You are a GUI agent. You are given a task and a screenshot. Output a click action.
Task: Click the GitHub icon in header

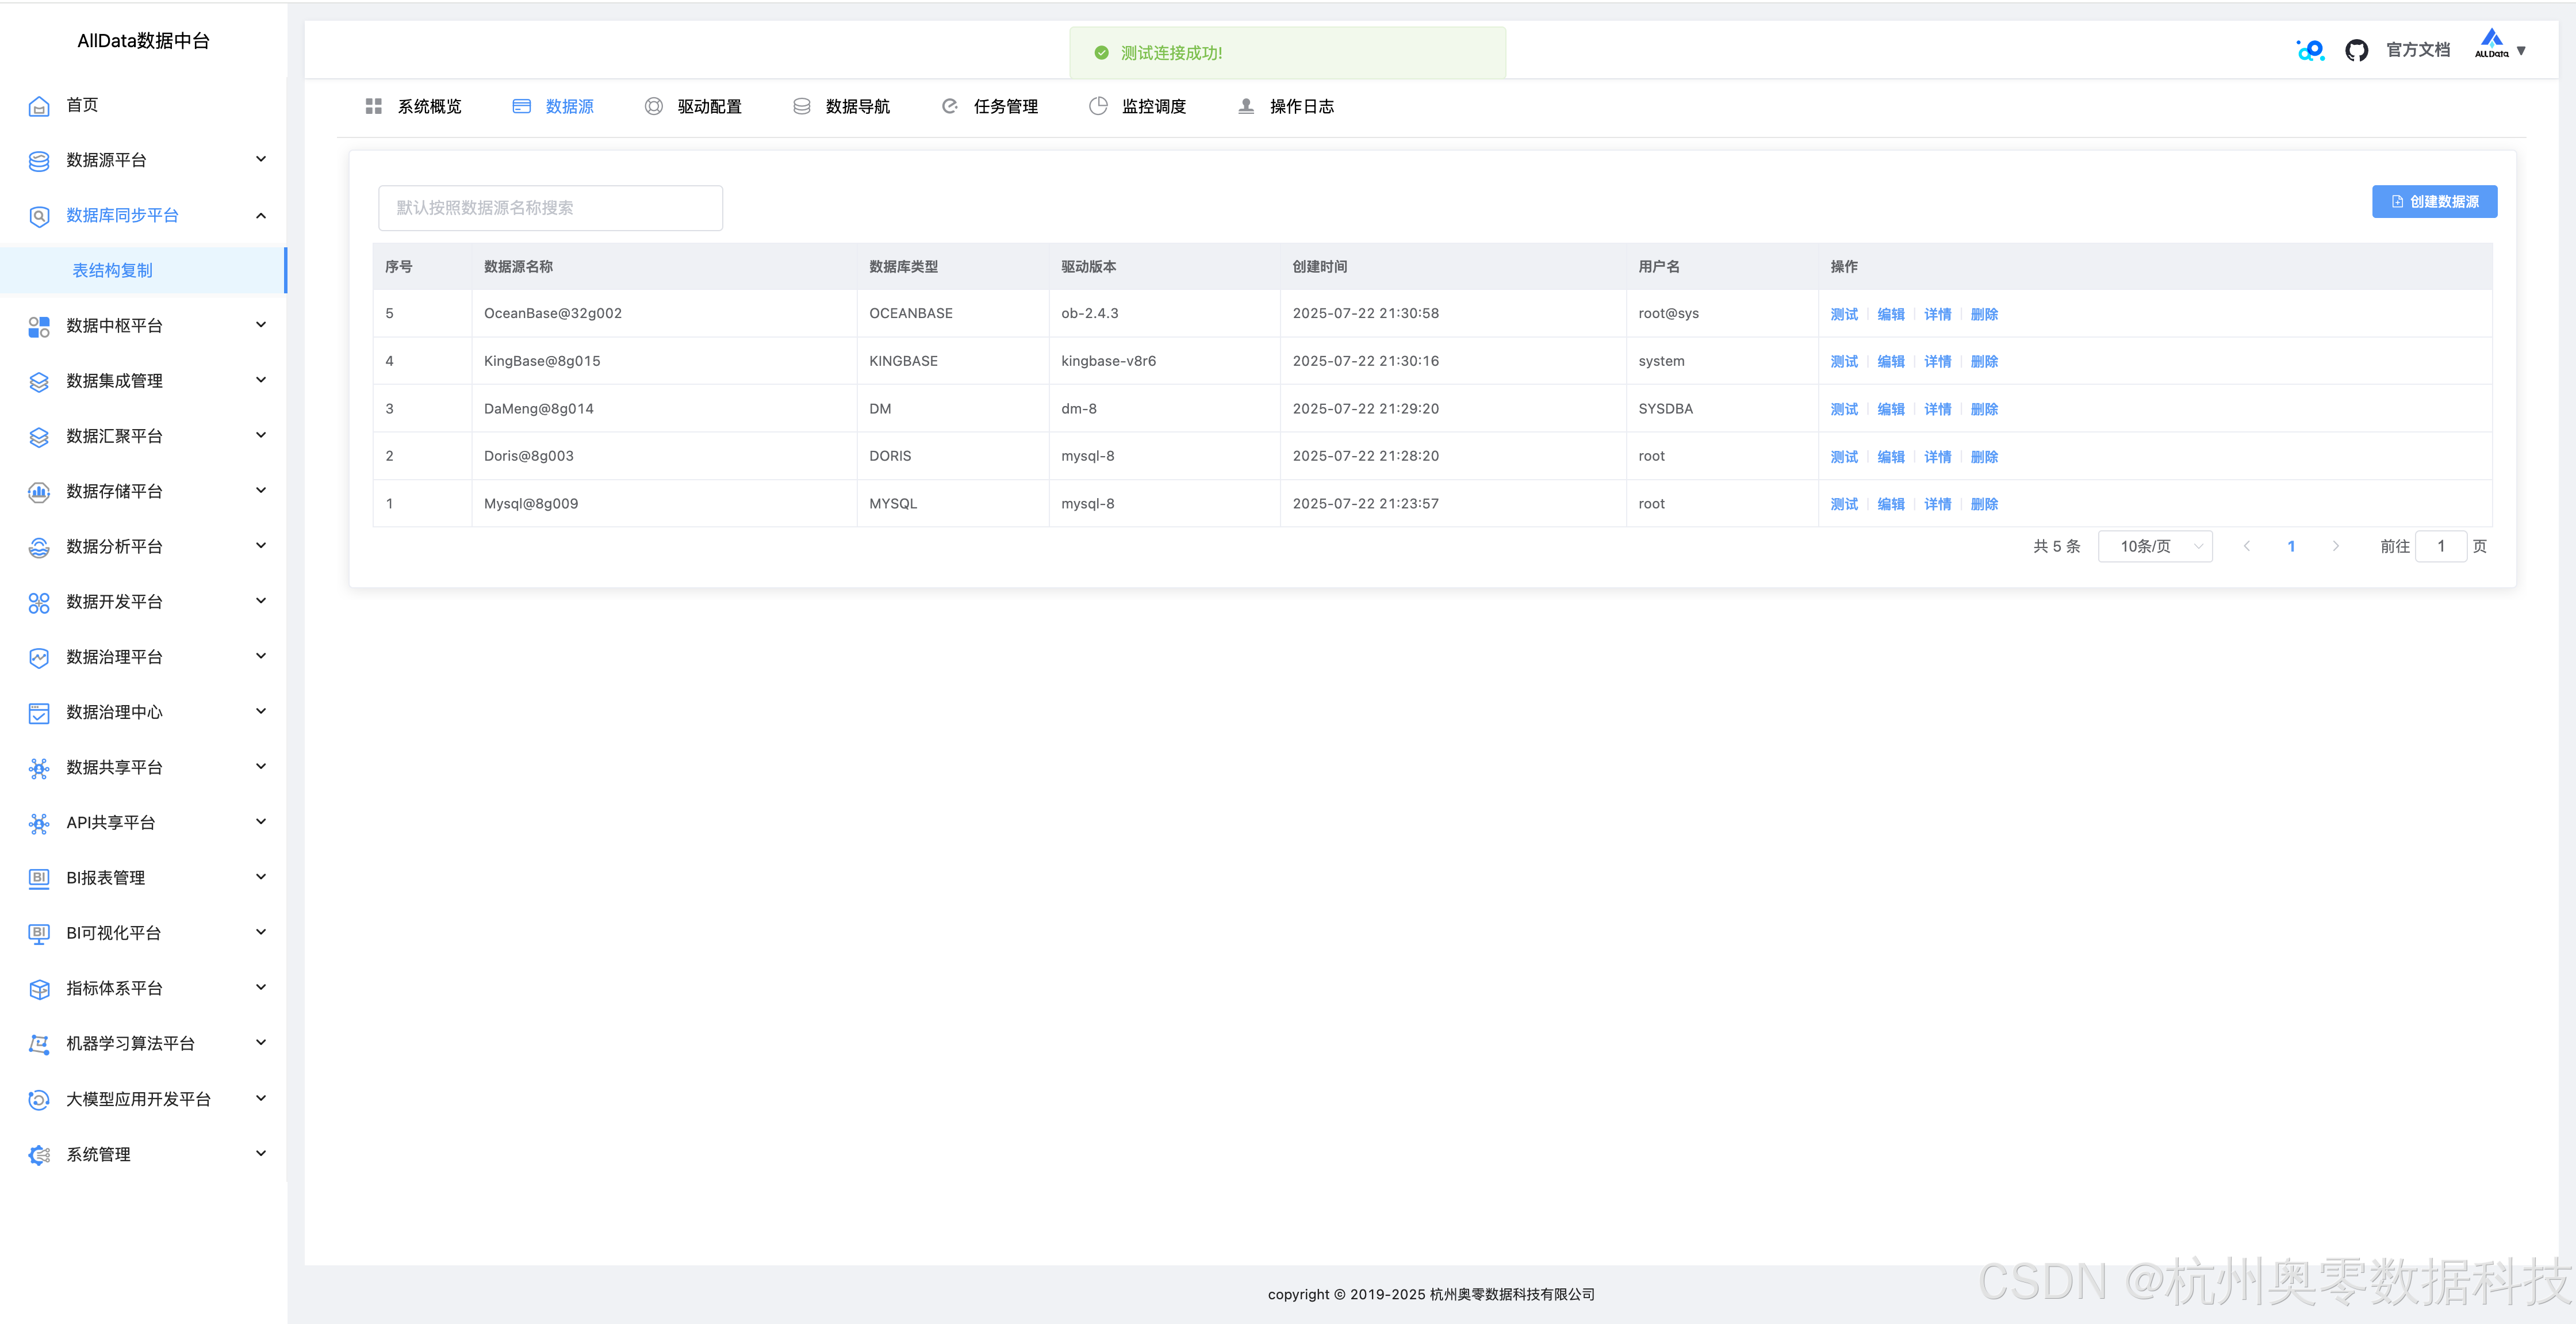[x=2356, y=51]
